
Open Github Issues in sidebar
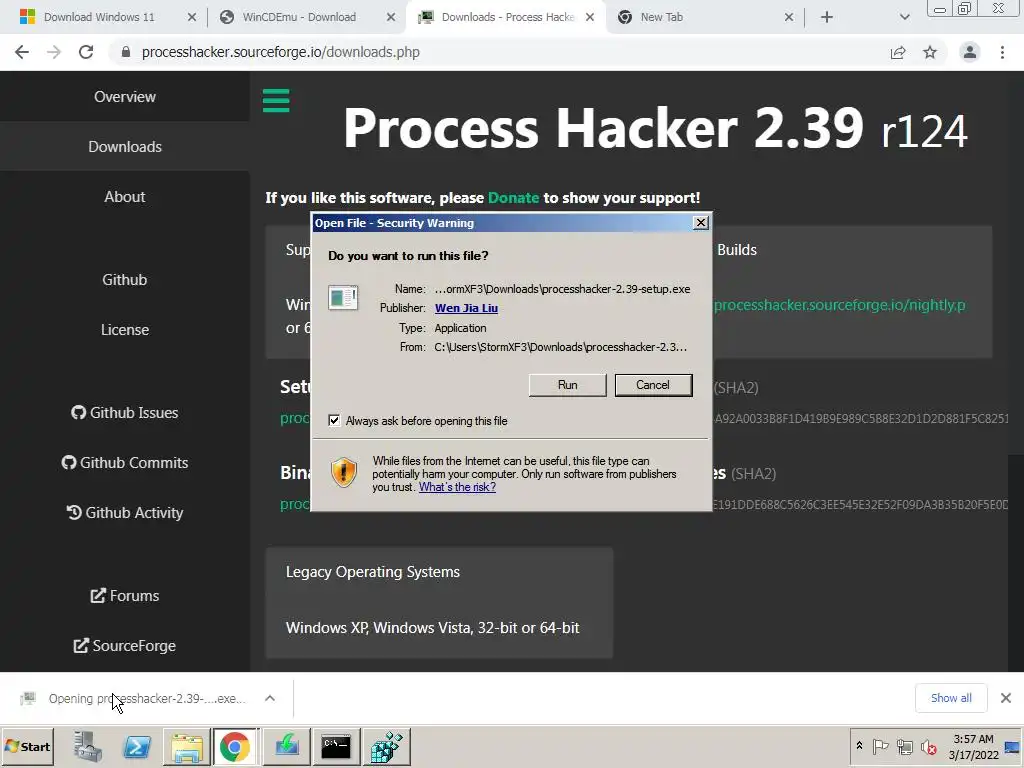click(x=125, y=413)
